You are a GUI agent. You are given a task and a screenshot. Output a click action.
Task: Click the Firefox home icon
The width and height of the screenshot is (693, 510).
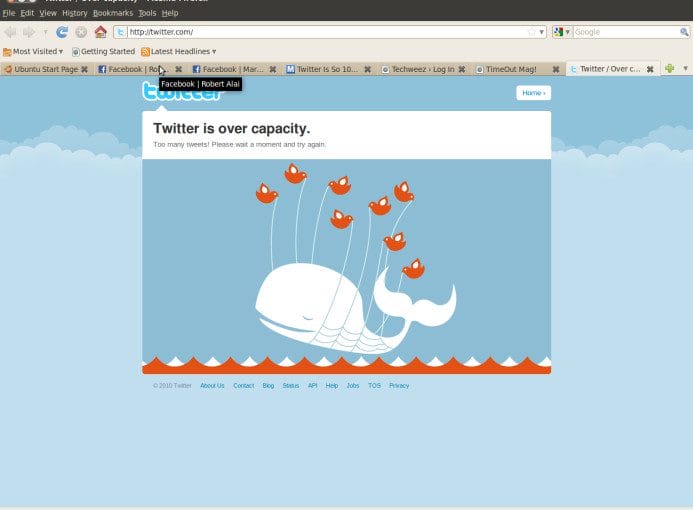pyautogui.click(x=100, y=32)
